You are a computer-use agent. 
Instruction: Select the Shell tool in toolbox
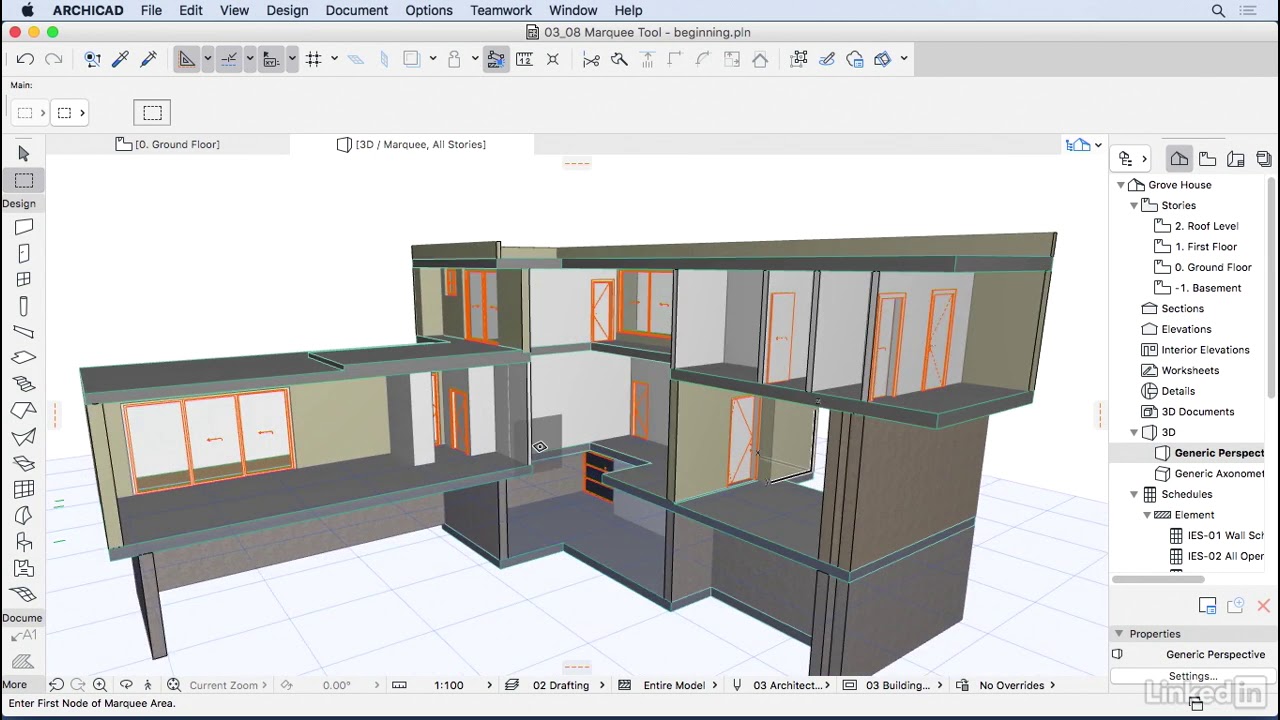pos(24,437)
